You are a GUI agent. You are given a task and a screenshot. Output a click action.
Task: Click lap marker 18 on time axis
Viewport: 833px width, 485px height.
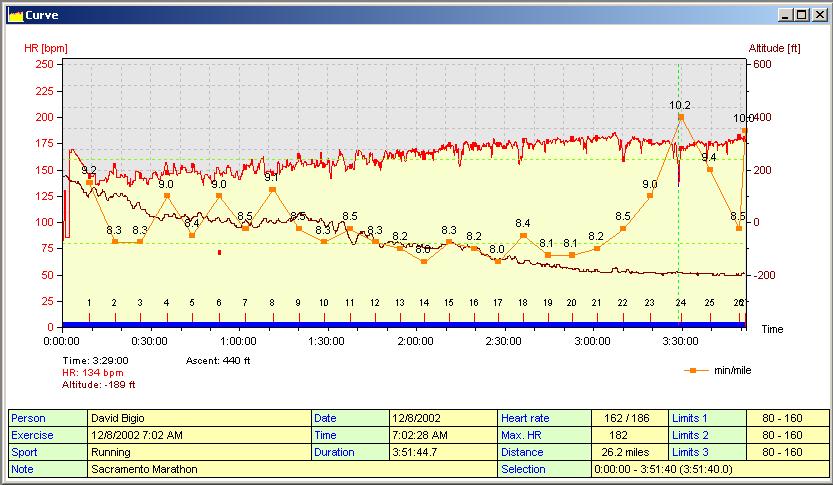523,303
